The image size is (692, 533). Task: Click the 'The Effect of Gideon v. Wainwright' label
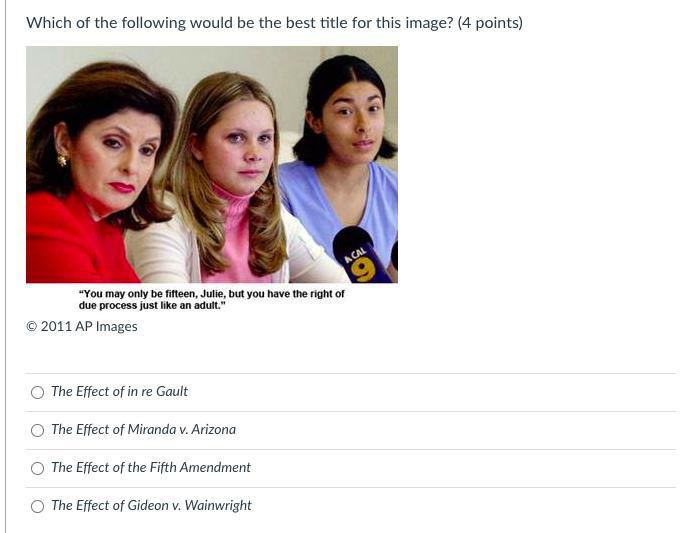[151, 505]
